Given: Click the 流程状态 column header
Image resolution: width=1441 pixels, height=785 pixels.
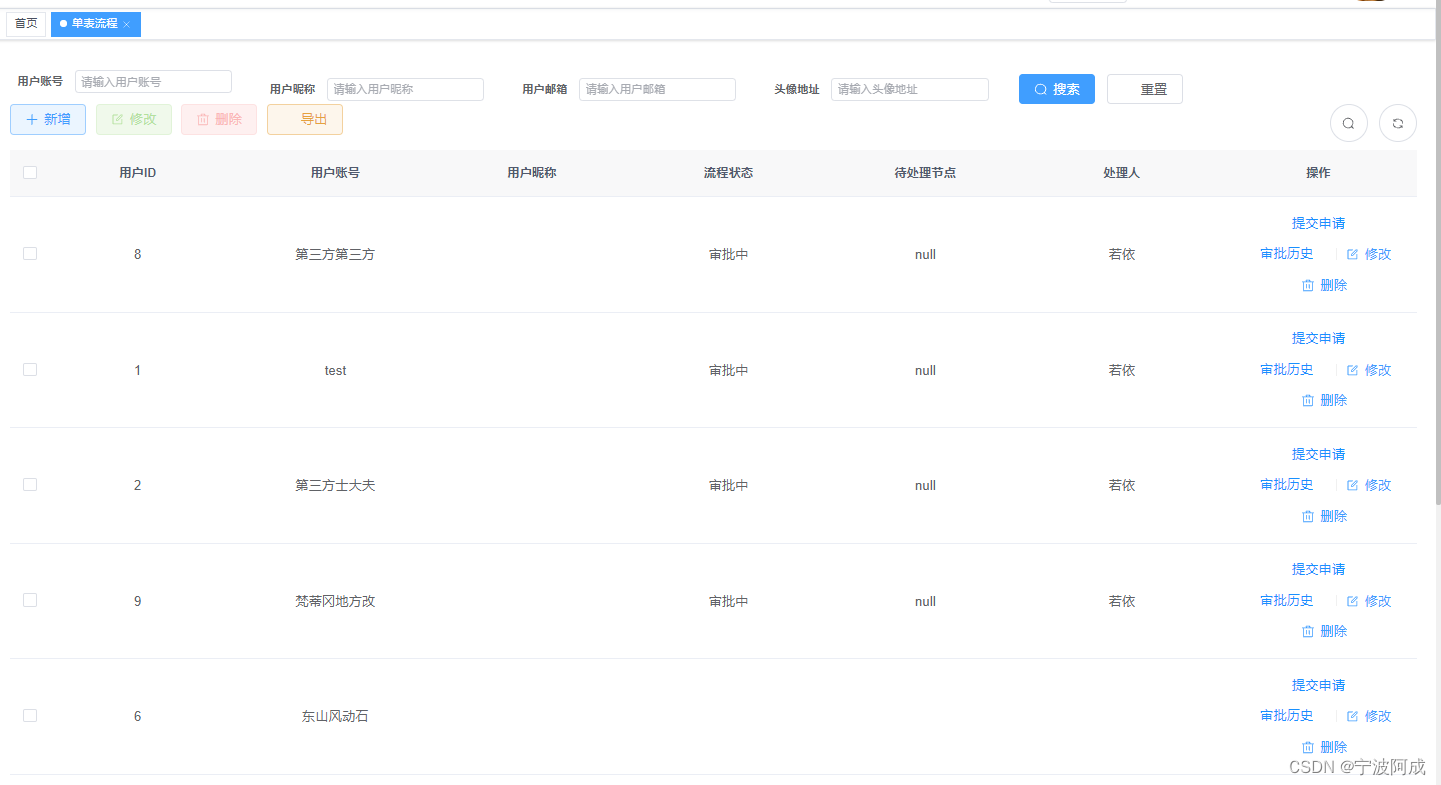Looking at the screenshot, I should coord(728,173).
